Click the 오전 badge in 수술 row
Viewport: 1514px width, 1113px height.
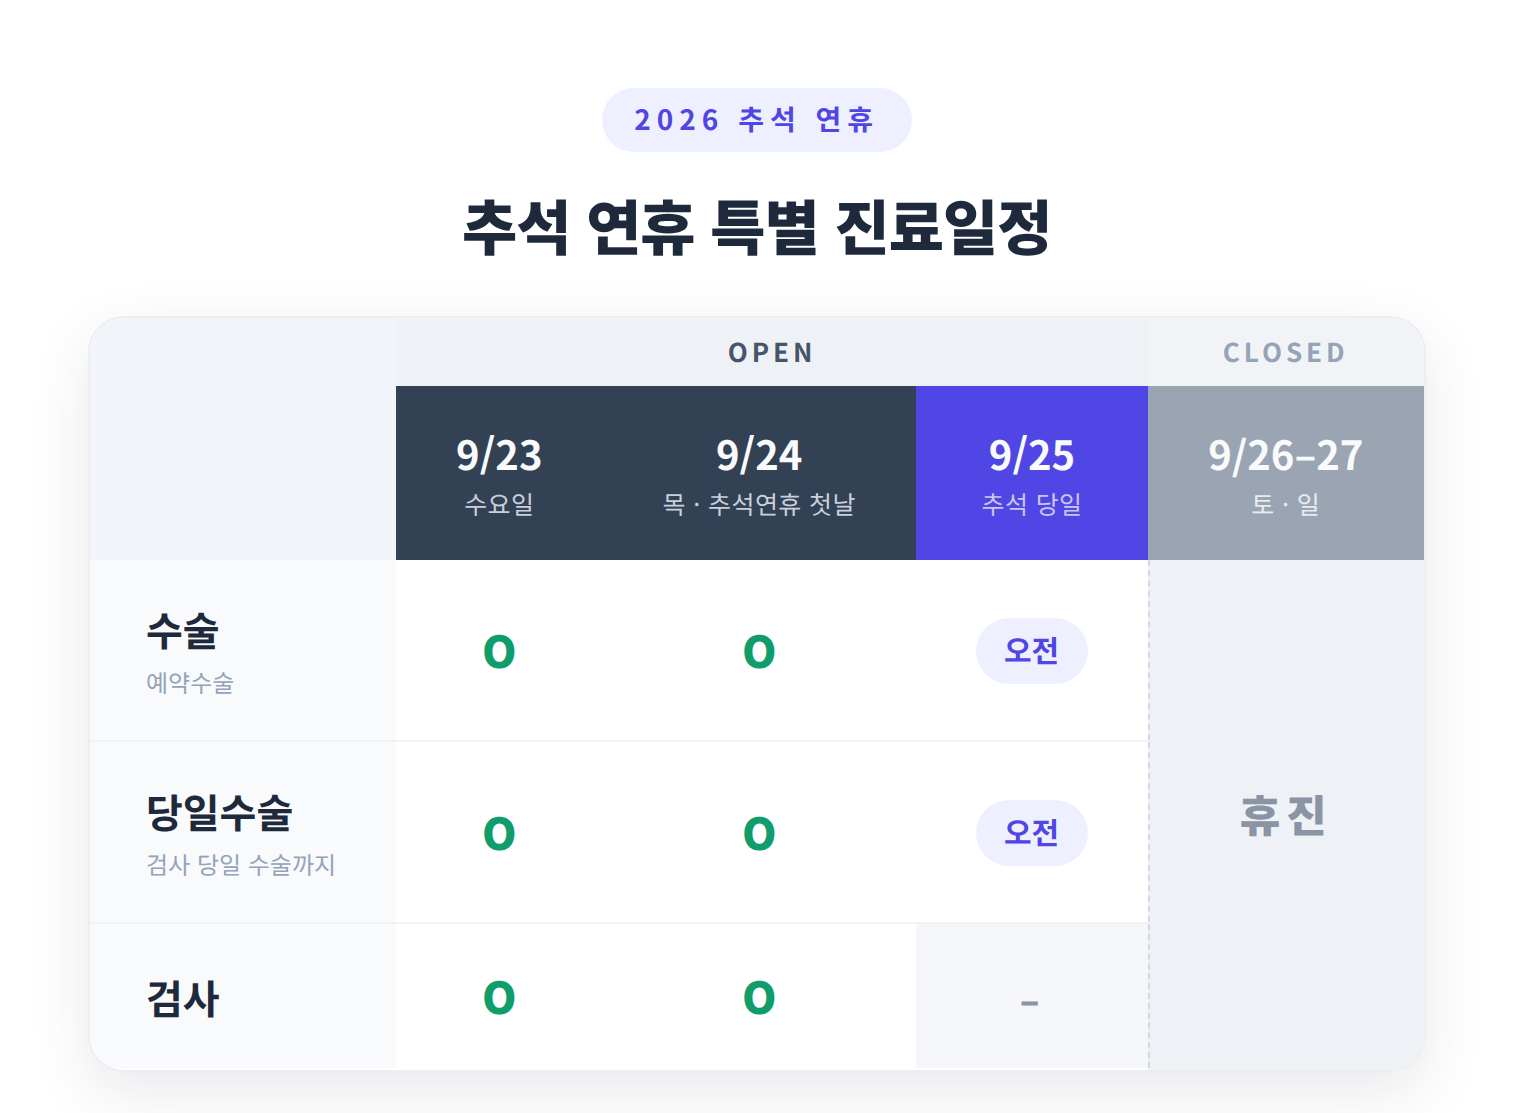(1032, 651)
